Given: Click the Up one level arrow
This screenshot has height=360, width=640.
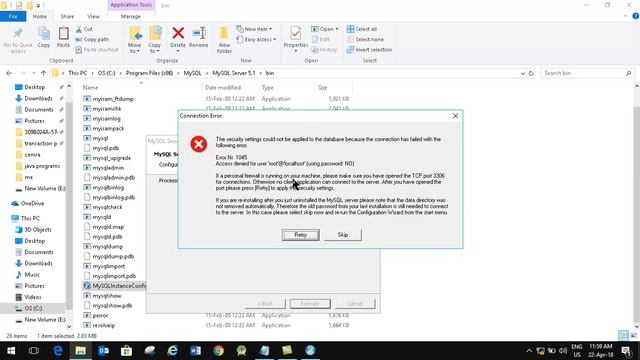Looking at the screenshot, I should coord(43,73).
